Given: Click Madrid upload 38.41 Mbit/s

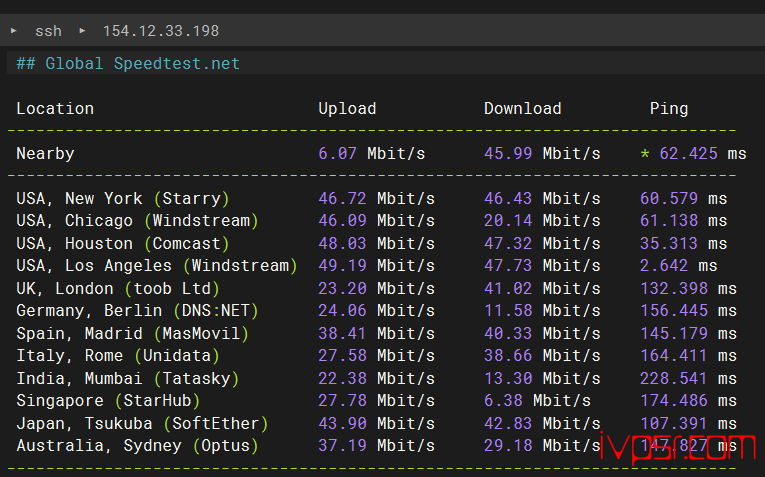Looking at the screenshot, I should [376, 333].
